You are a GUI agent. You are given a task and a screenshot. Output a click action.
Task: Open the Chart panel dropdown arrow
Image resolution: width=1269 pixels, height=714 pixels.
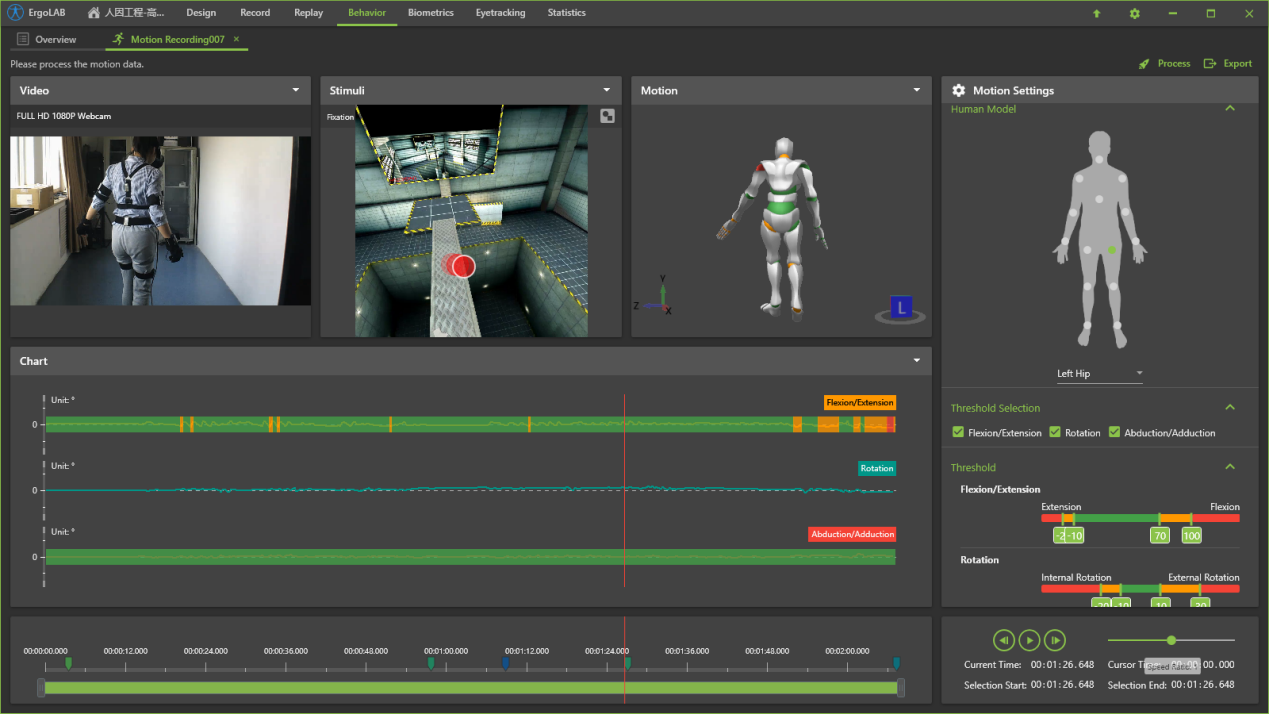click(917, 361)
